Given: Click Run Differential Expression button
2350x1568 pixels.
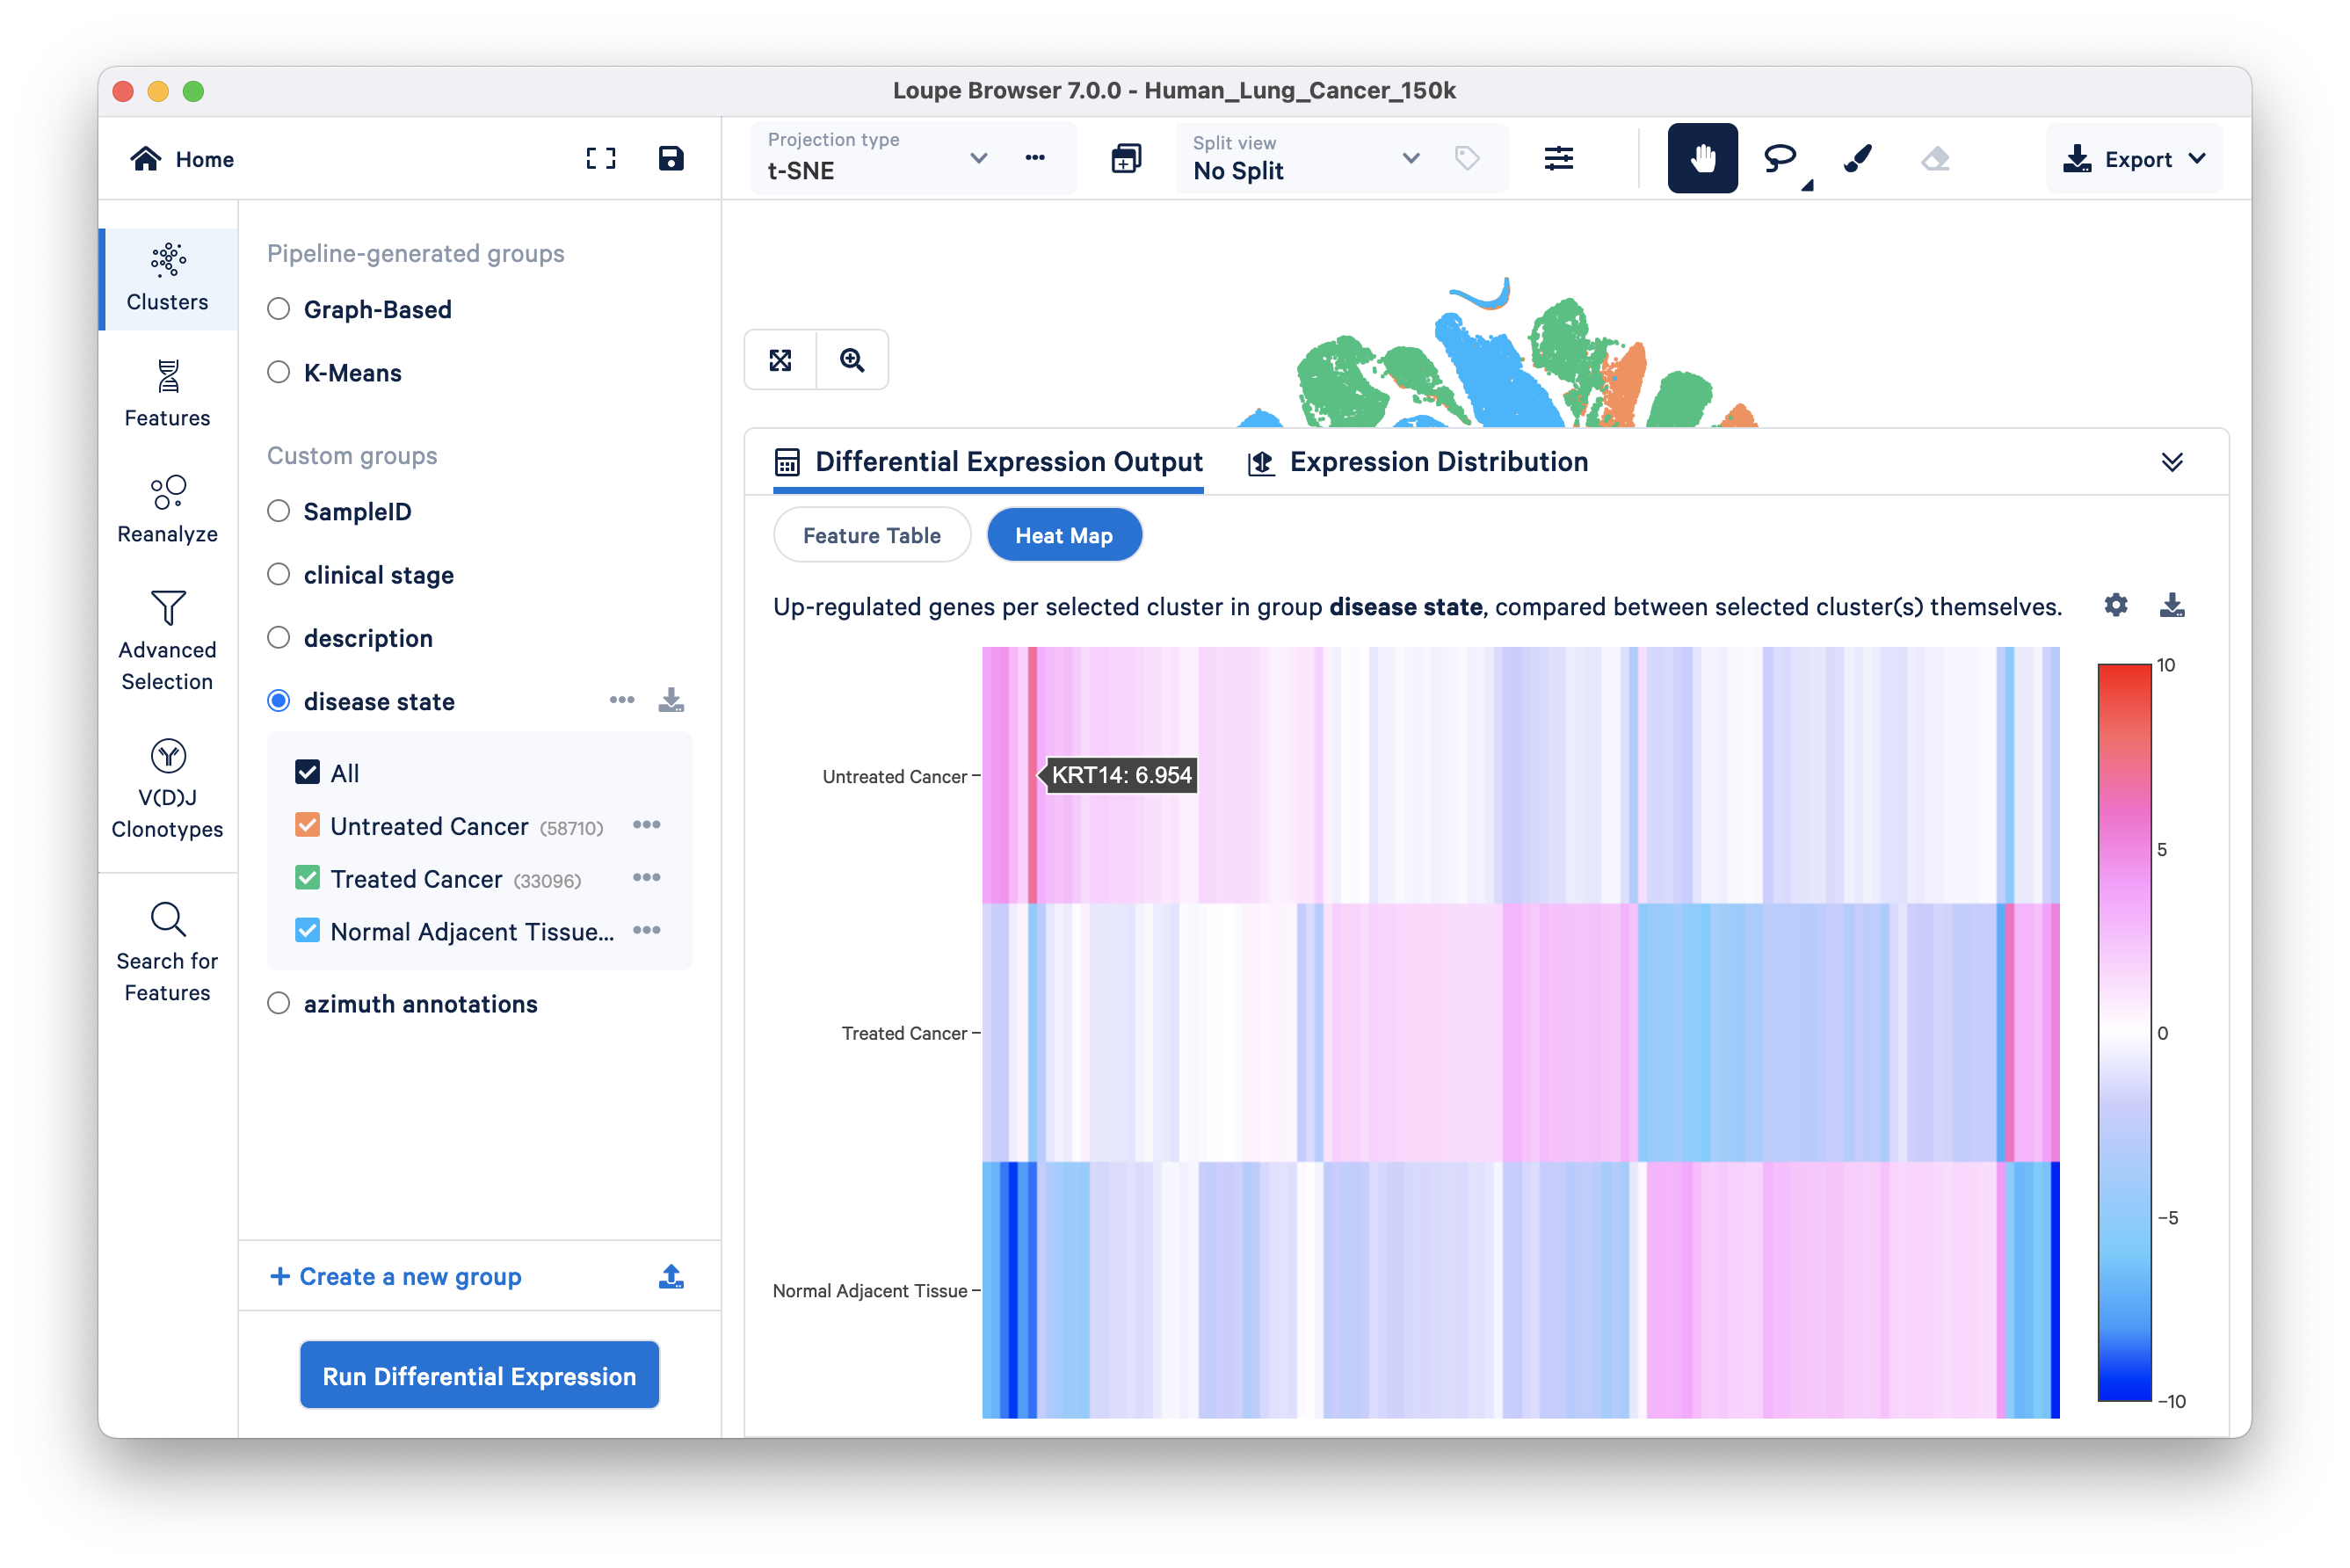Looking at the screenshot, I should point(479,1376).
